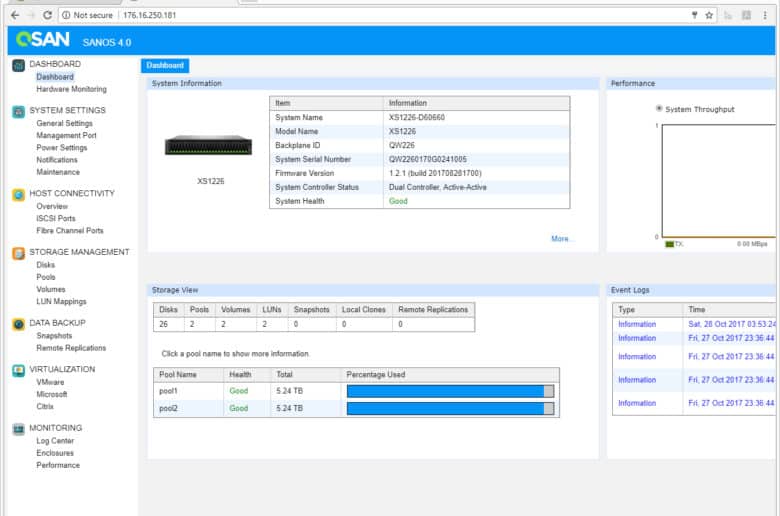Click the Disks count 26 cell
Screen dimensions: 780x516
pyautogui.click(x=168, y=324)
